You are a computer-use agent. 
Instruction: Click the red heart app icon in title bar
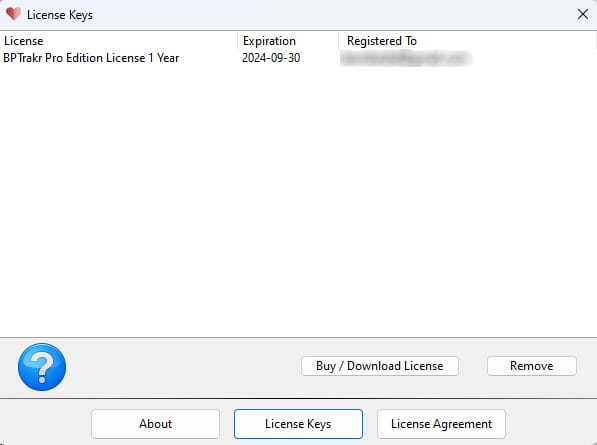tap(13, 14)
